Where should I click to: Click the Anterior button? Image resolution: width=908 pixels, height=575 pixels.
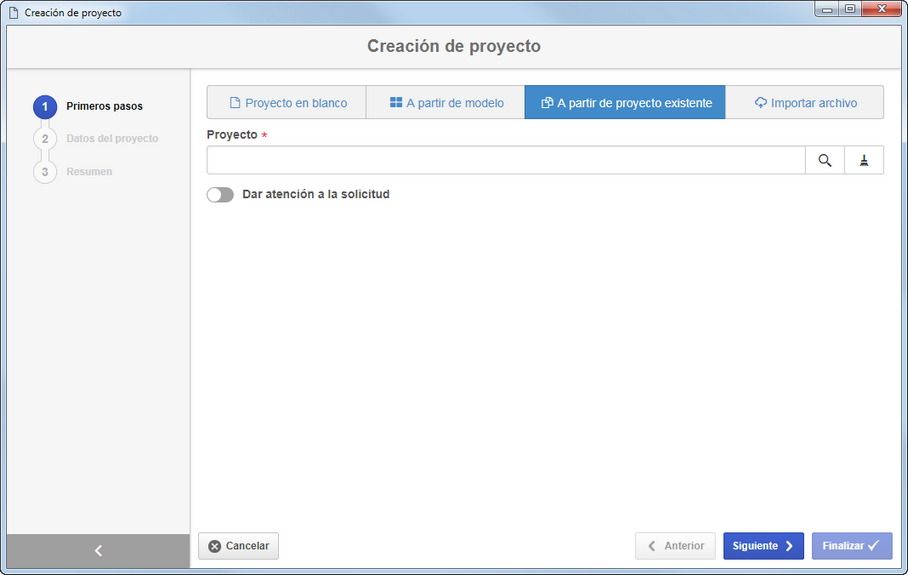(675, 546)
